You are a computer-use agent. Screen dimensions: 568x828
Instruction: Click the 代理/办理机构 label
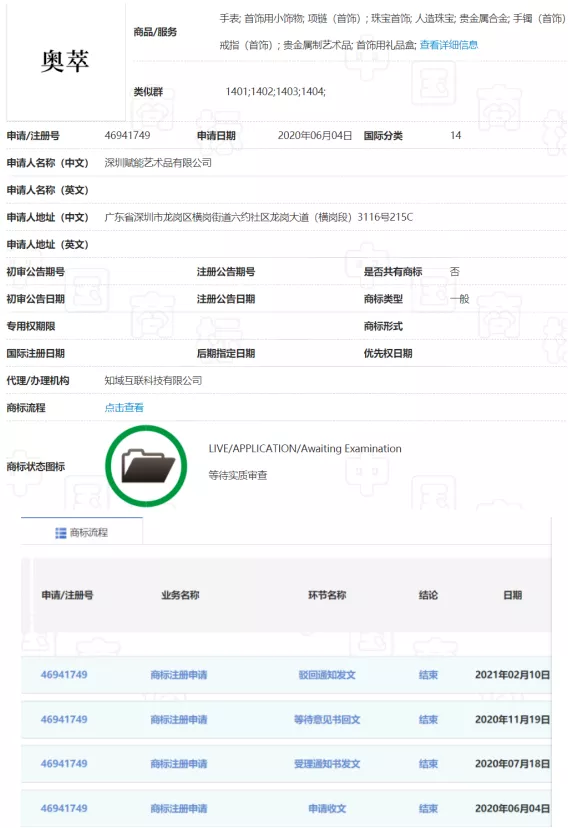click(37, 380)
